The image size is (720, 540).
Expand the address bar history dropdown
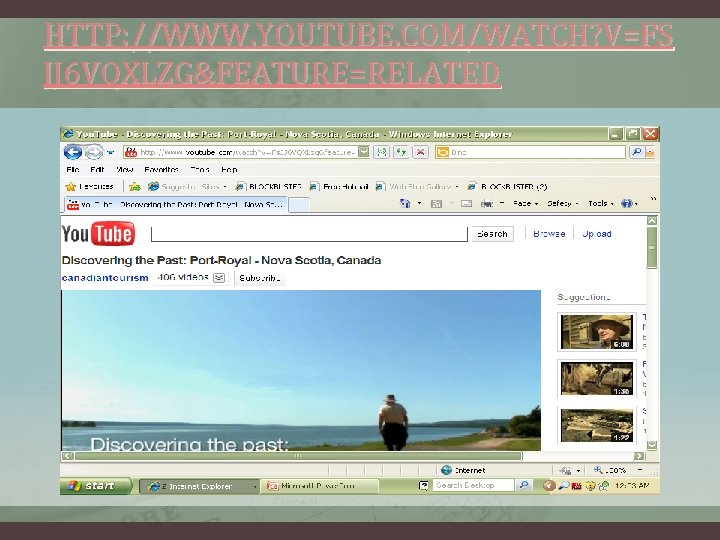click(x=363, y=152)
